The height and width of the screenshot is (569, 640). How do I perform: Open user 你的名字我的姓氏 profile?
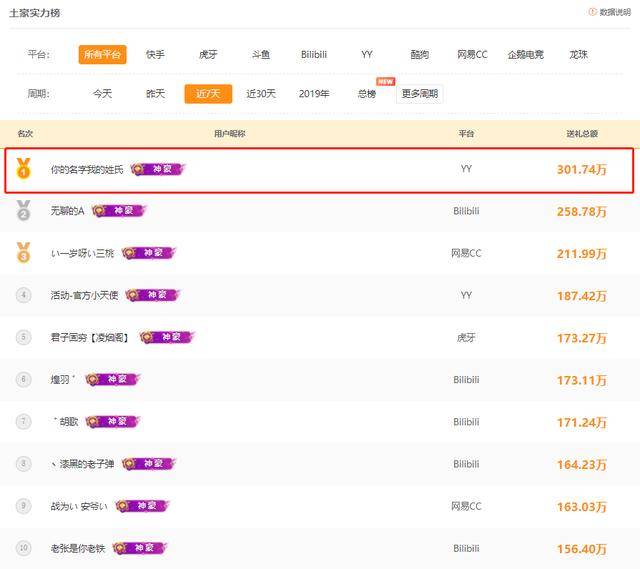[x=87, y=170]
